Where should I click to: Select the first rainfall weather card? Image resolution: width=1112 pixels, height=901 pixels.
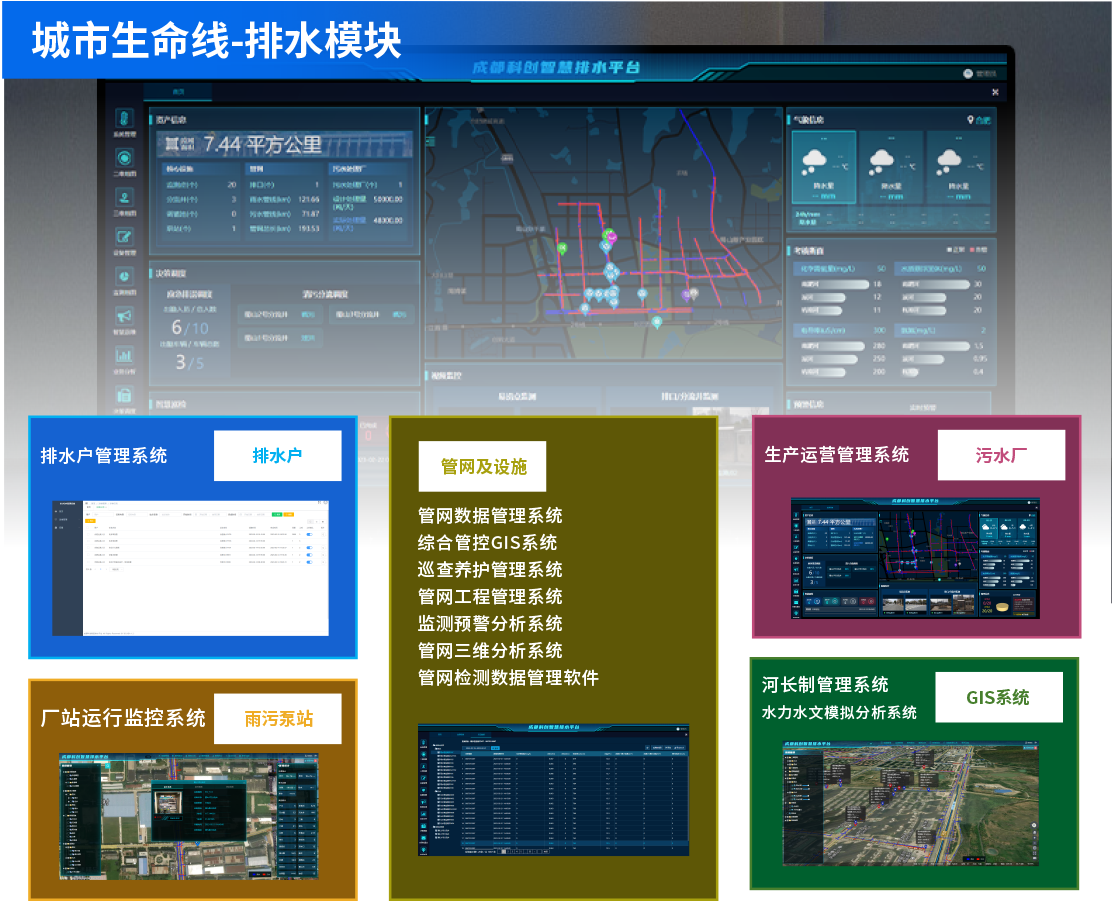[823, 168]
